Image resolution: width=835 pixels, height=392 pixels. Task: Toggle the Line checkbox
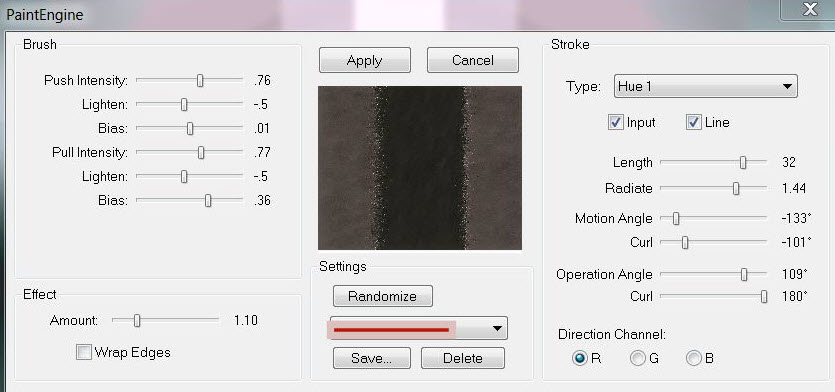pyautogui.click(x=693, y=122)
